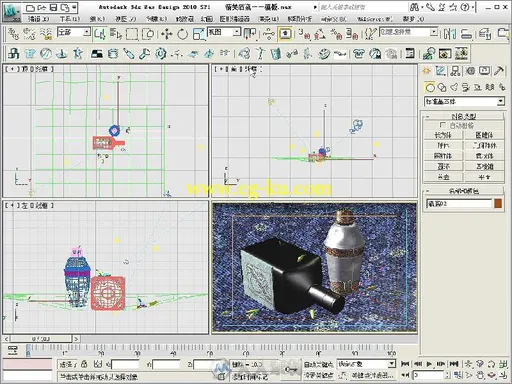Activate the Bind to Space Warp tool

pyautogui.click(x=46, y=34)
